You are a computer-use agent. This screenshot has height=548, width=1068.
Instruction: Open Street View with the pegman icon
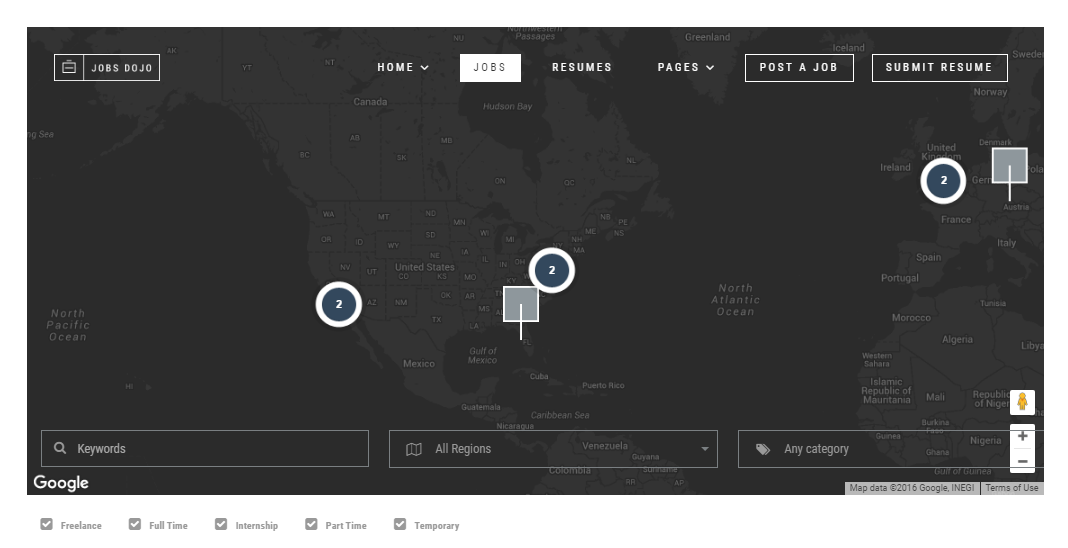point(1022,402)
